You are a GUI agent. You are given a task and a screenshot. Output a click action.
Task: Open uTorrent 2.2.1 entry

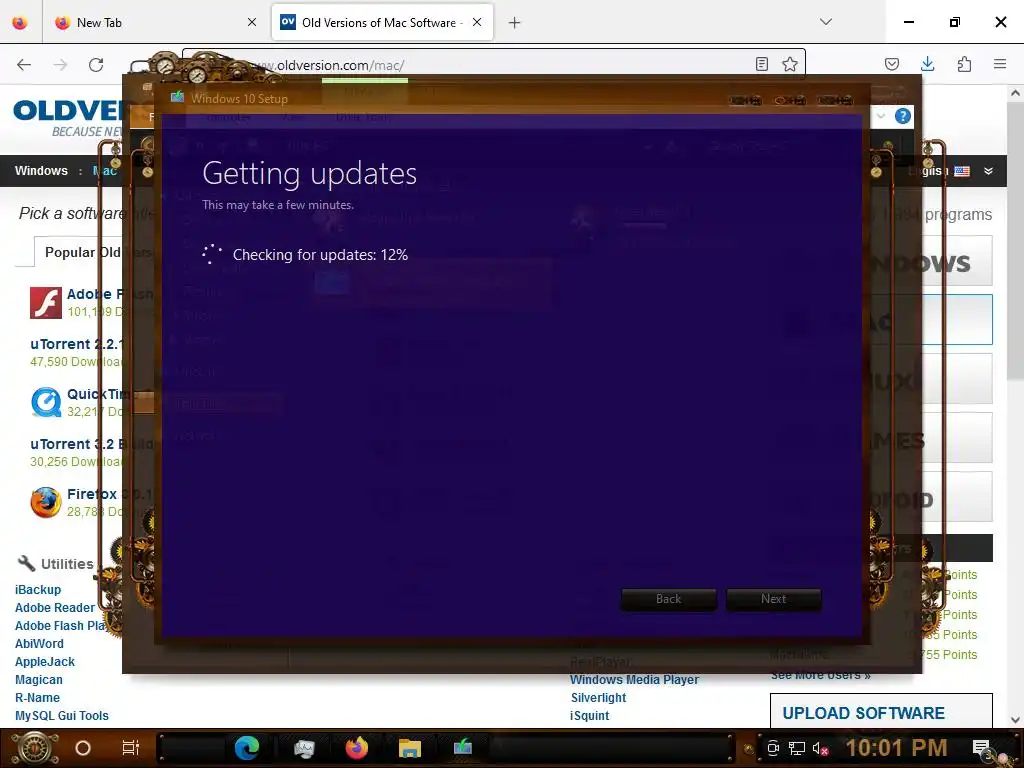click(x=77, y=344)
